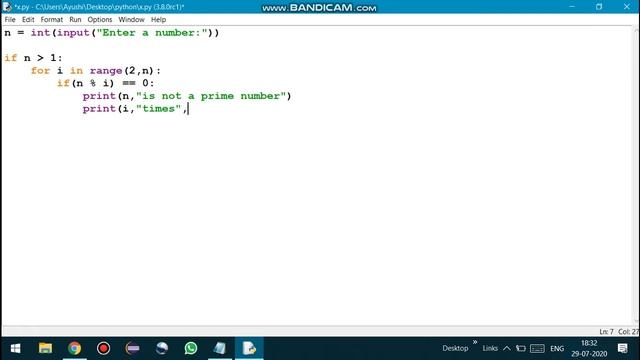Open the globe browser icon in taskbar
Image resolution: width=640 pixels, height=360 pixels.
(x=162, y=348)
